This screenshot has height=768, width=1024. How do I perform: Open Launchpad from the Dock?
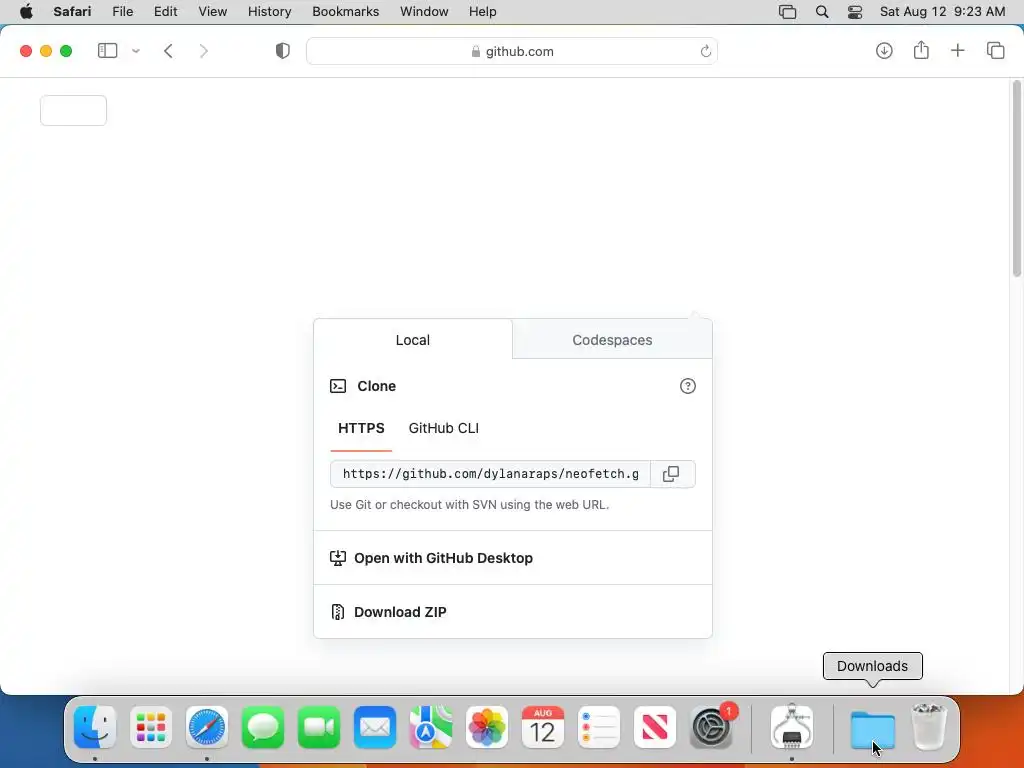pos(151,728)
